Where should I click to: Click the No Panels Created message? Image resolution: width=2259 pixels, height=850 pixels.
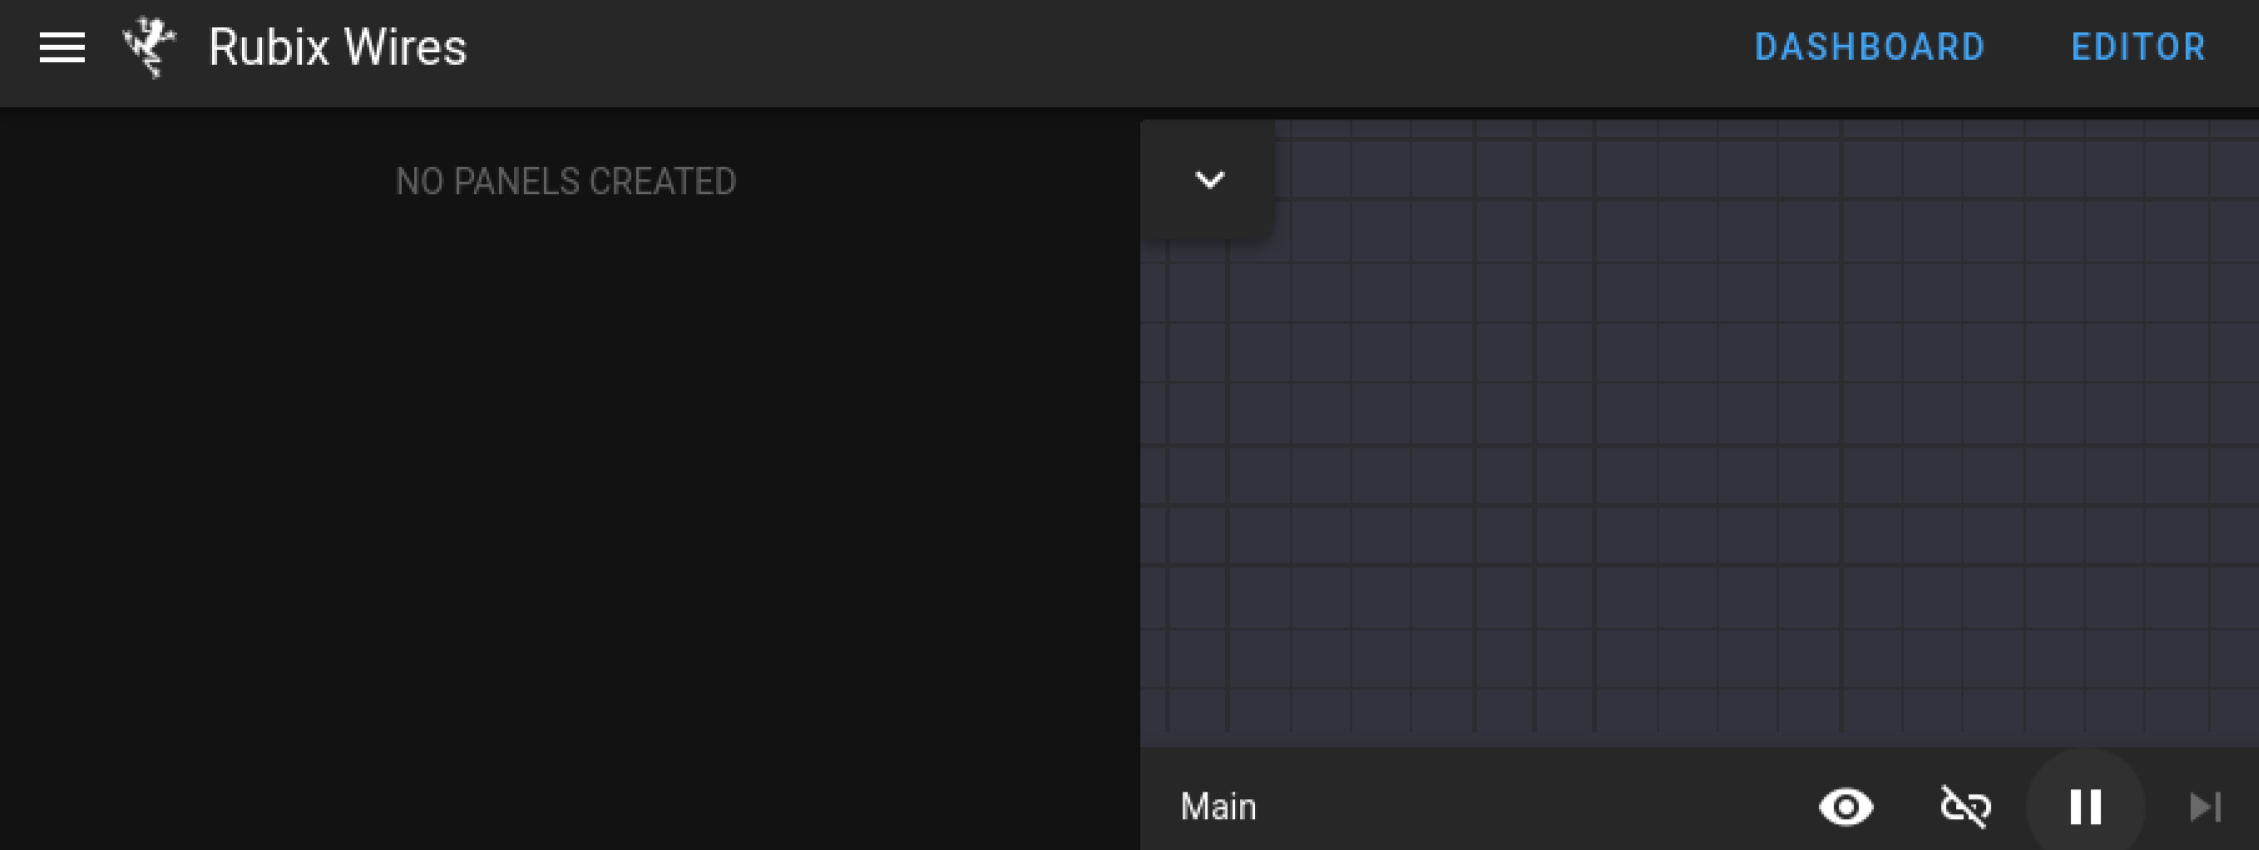tap(565, 182)
